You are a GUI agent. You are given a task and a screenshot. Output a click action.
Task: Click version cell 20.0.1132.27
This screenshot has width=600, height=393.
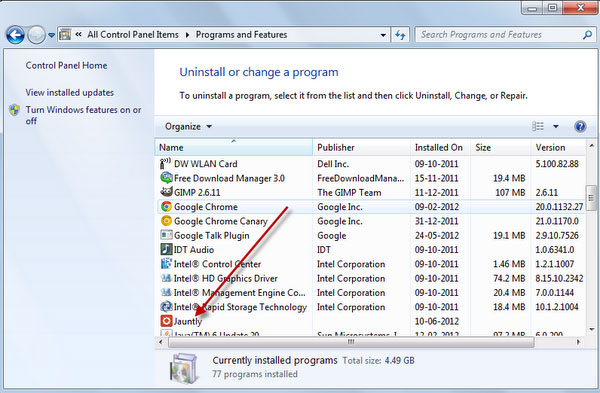click(x=559, y=207)
